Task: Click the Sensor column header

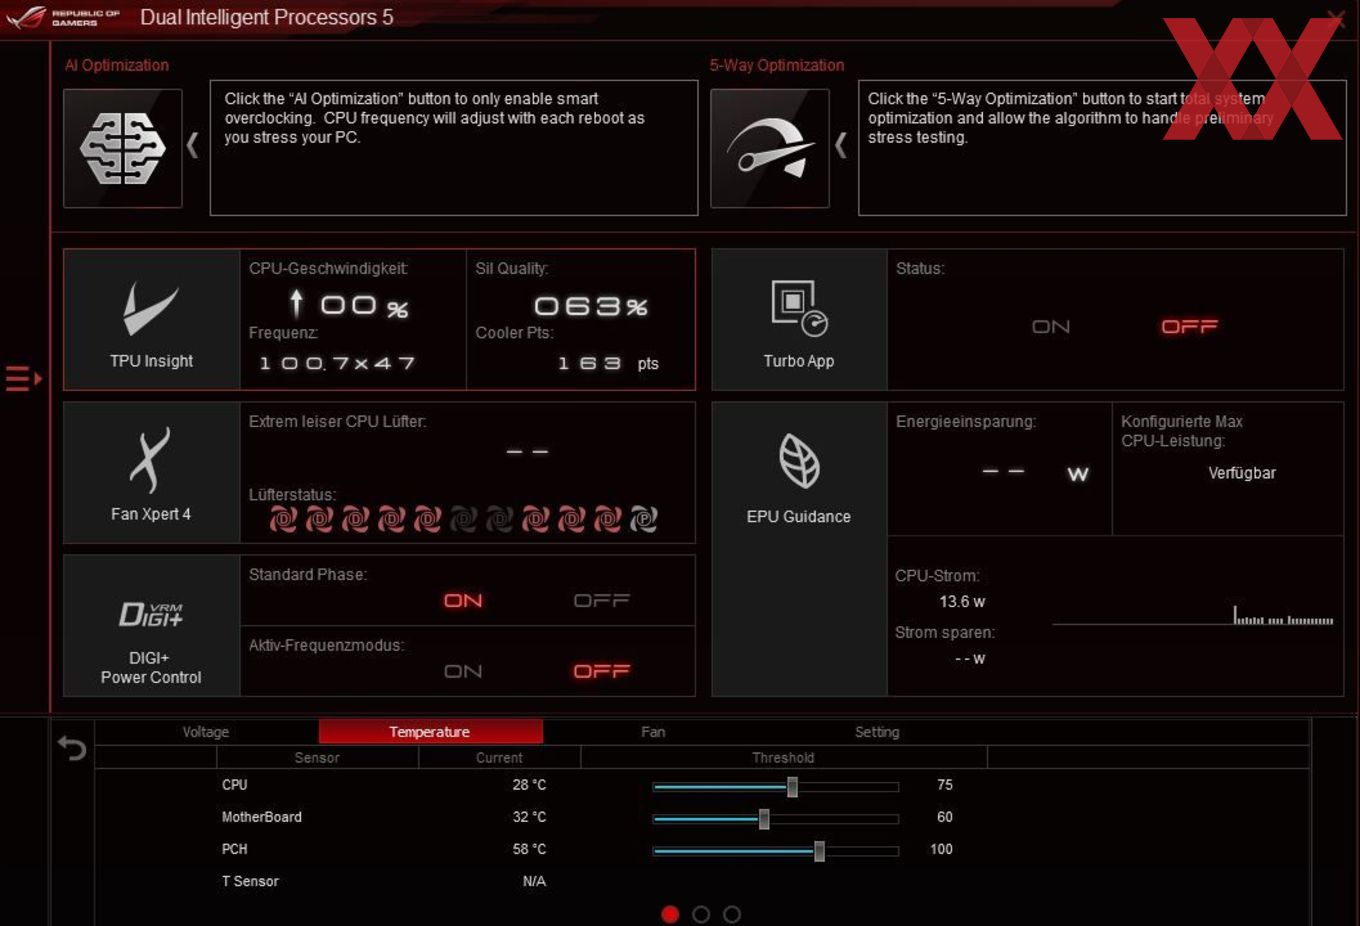Action: 317,758
